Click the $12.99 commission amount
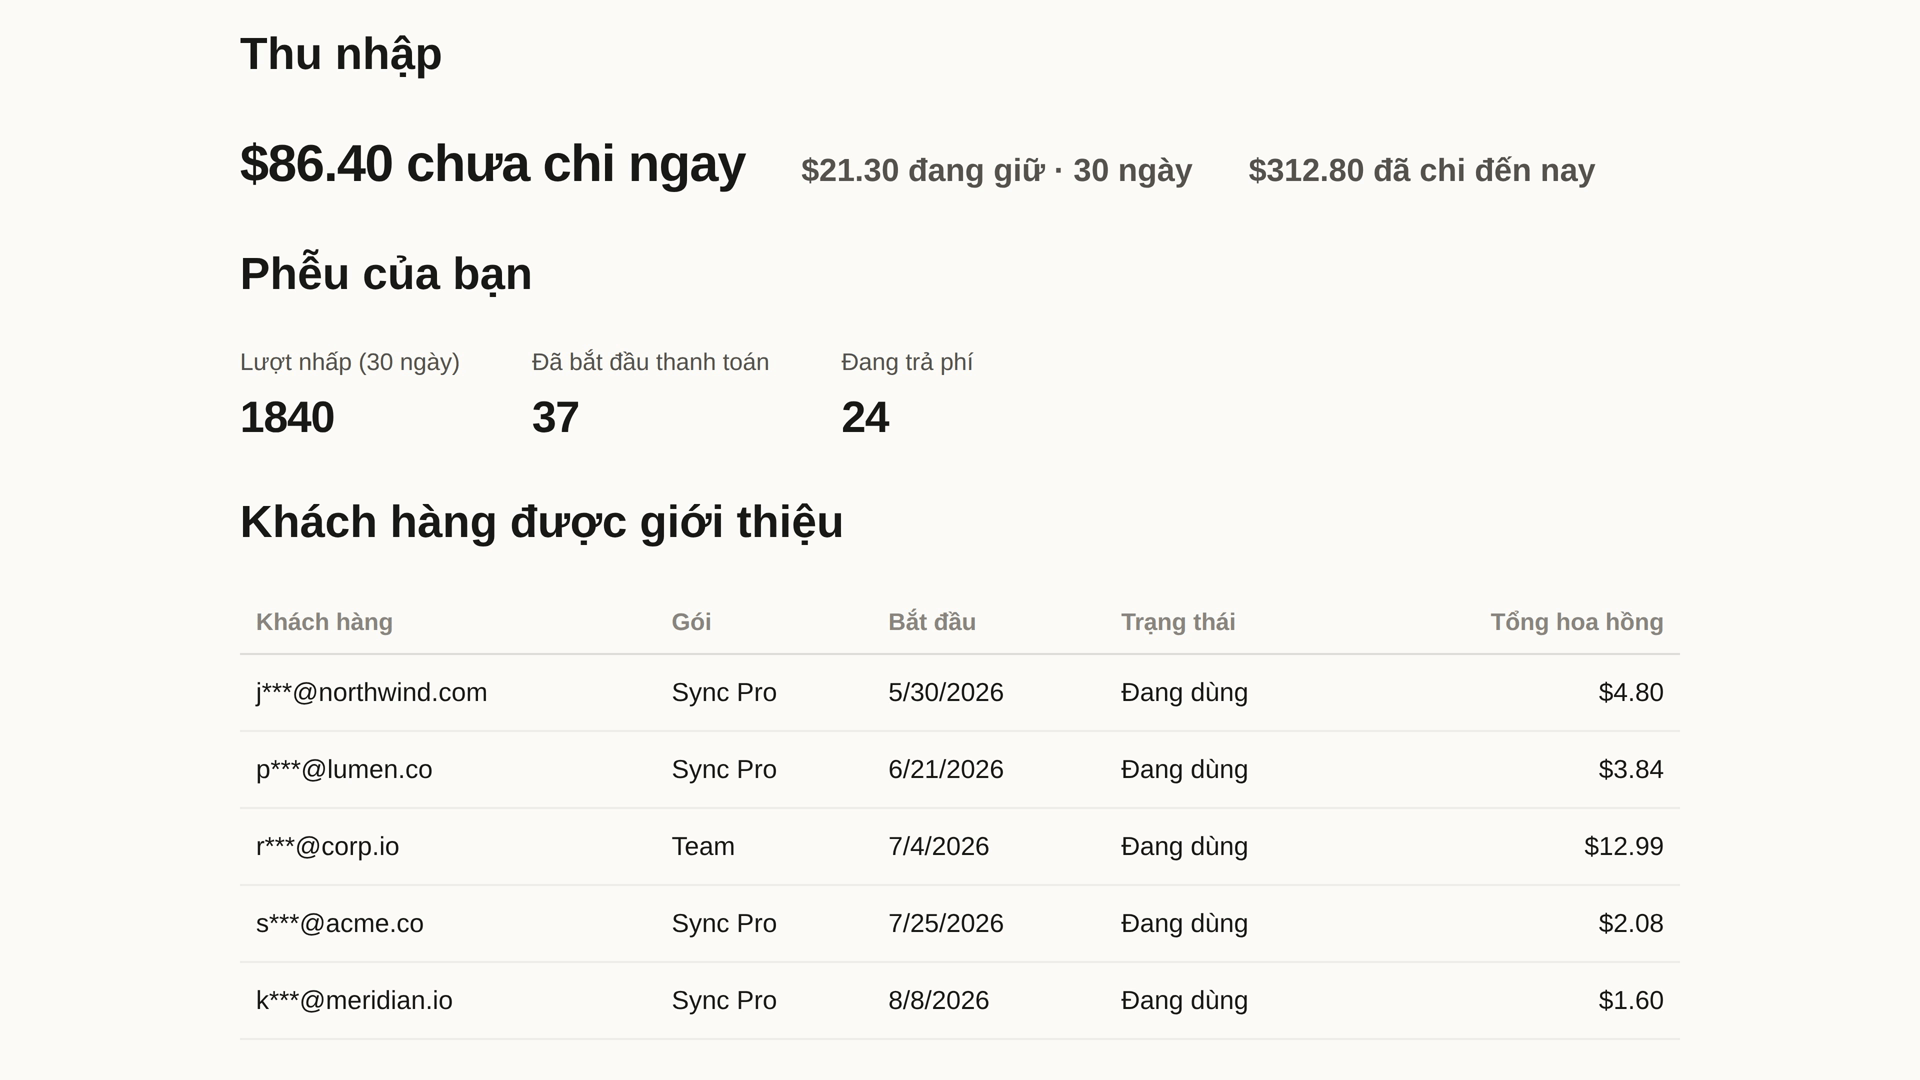This screenshot has width=1920, height=1080. tap(1624, 847)
